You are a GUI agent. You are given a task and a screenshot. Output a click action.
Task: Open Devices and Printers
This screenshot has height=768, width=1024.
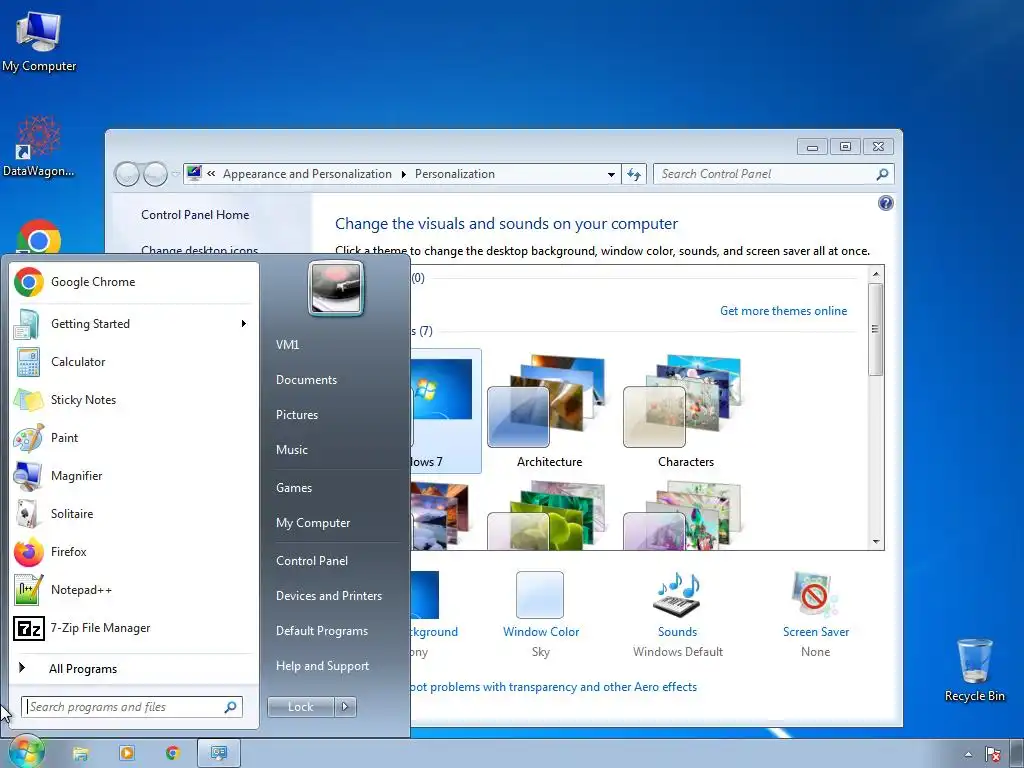[x=328, y=596]
